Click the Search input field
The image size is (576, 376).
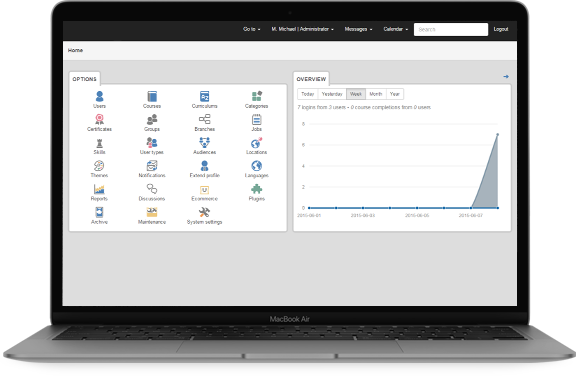click(x=451, y=29)
